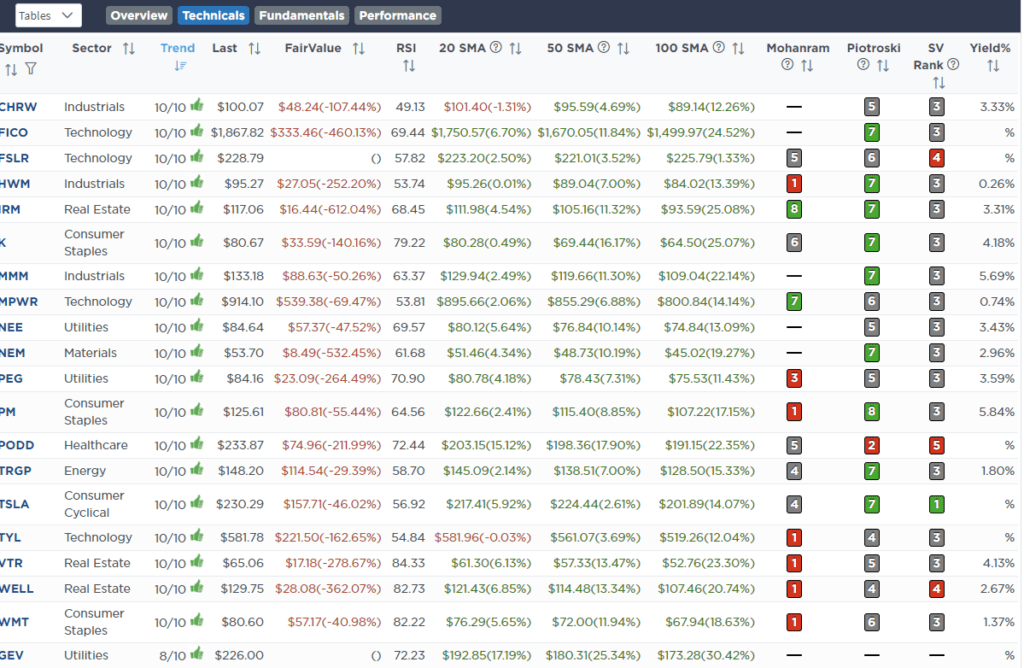Sort by Symbol column arrows
This screenshot has width=1024, height=668.
pyautogui.click(x=11, y=69)
